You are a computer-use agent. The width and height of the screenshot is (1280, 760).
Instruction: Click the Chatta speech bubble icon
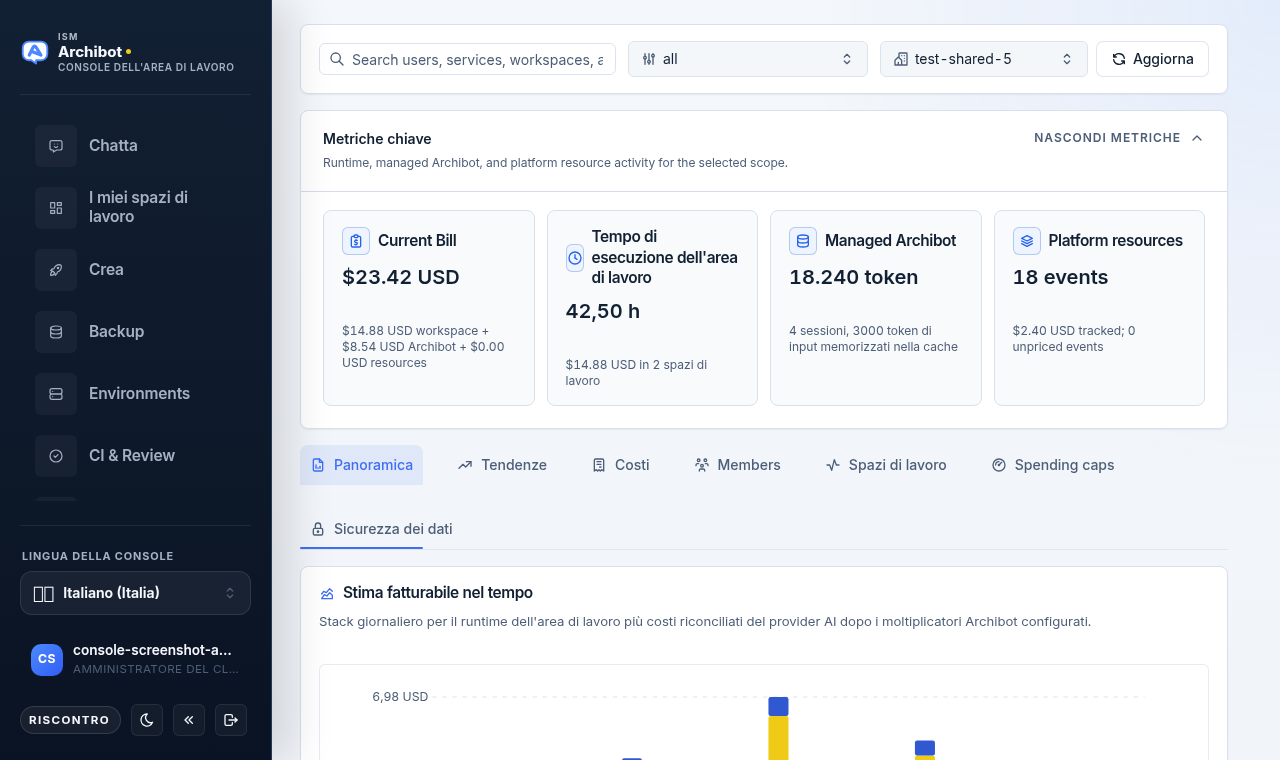pyautogui.click(x=56, y=146)
